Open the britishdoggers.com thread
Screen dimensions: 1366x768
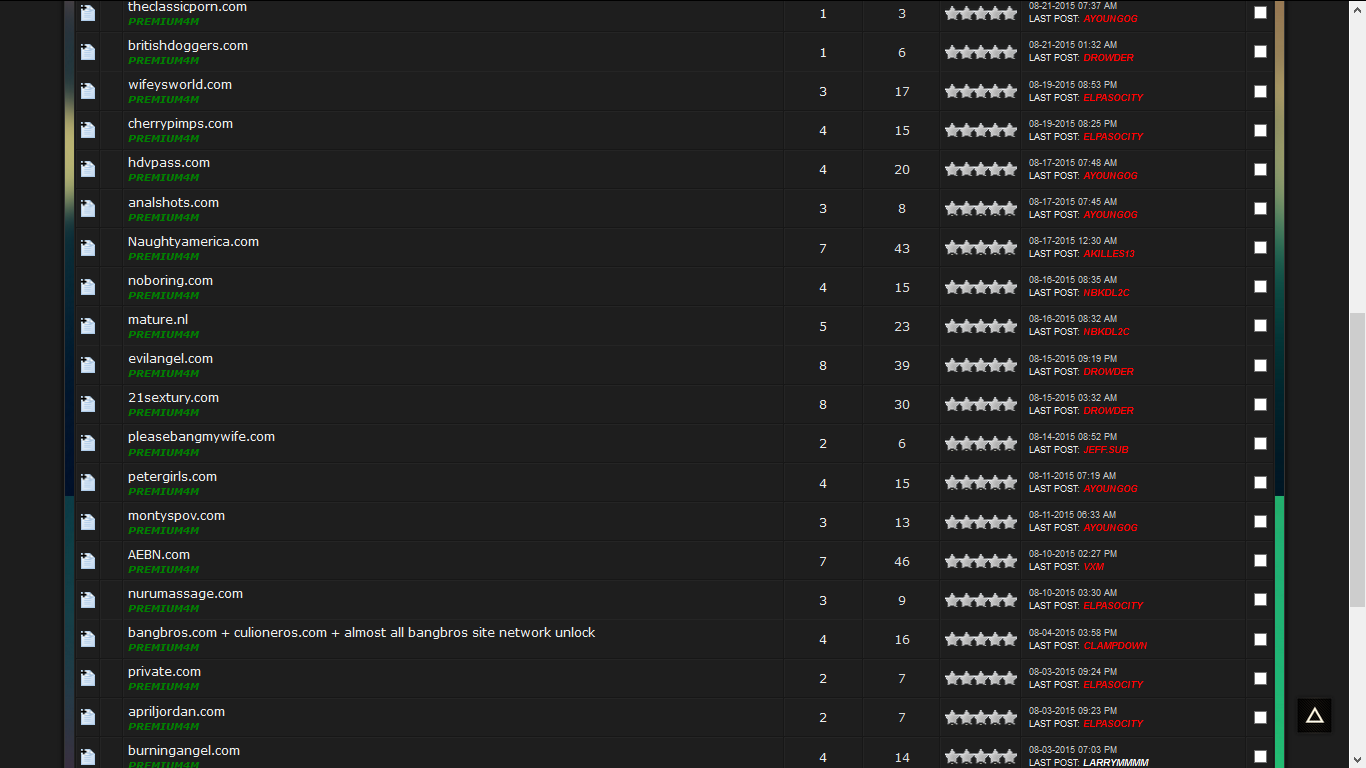(188, 46)
